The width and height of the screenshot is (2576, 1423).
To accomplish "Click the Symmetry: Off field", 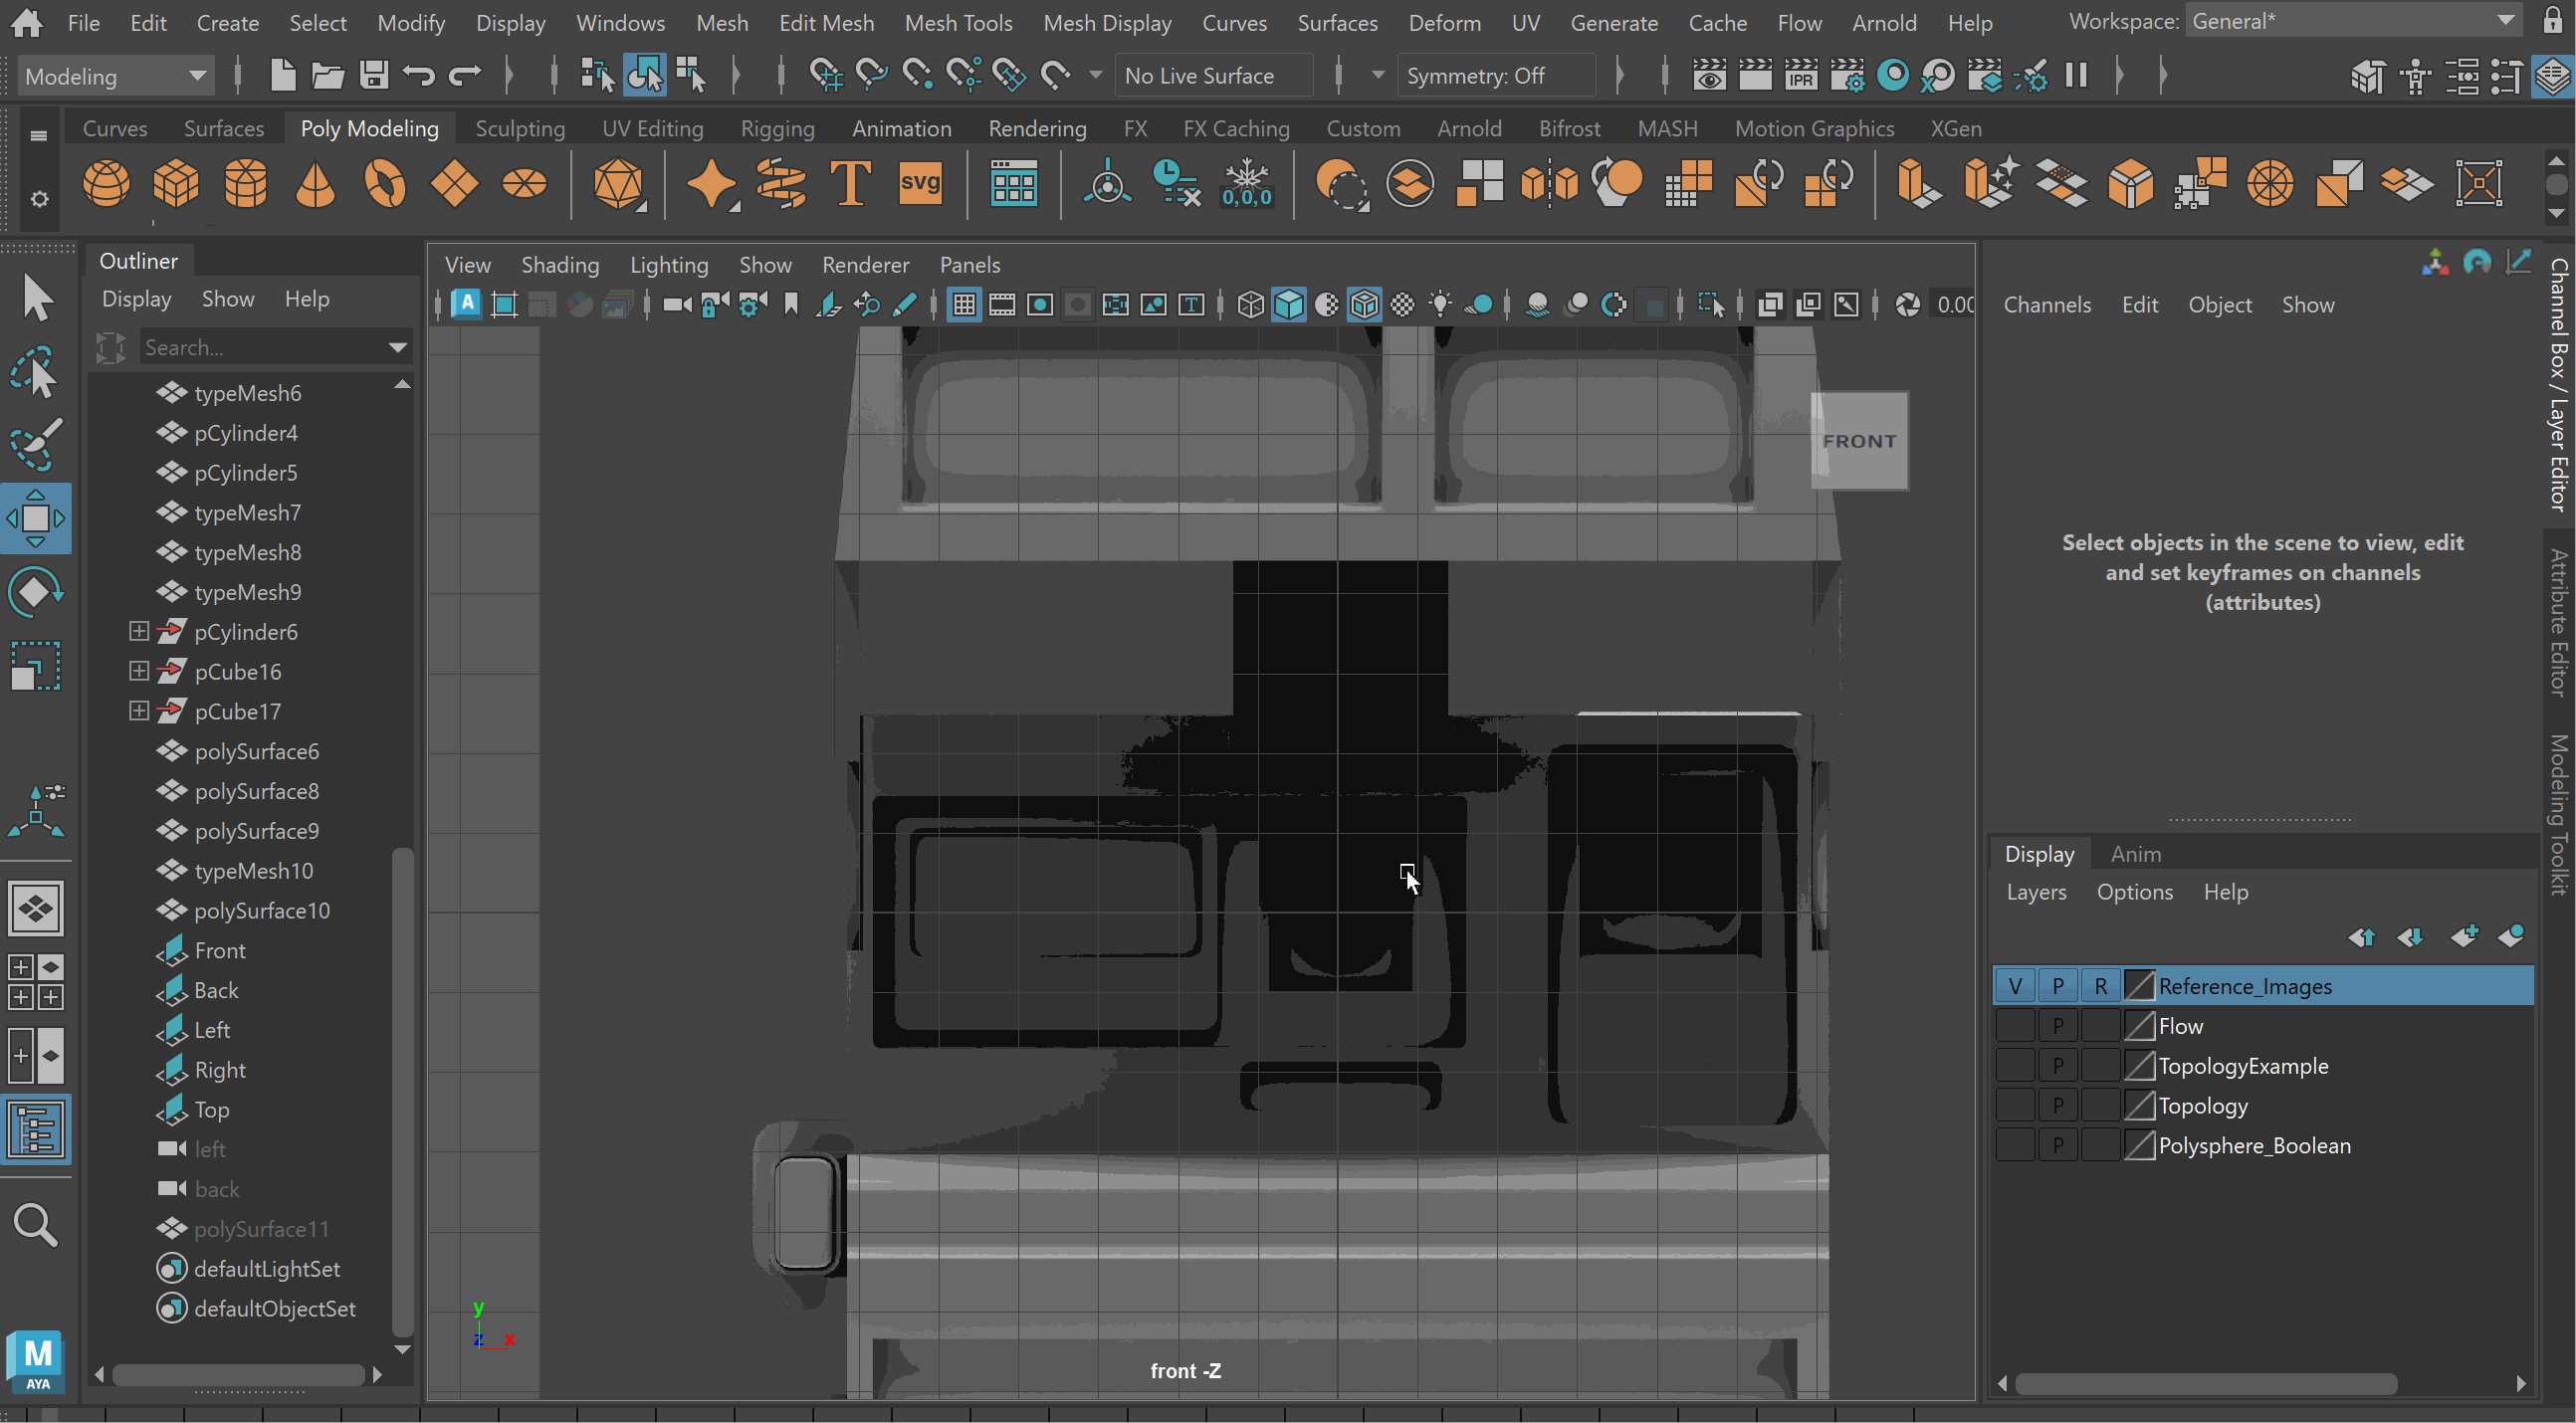I will (x=1475, y=76).
